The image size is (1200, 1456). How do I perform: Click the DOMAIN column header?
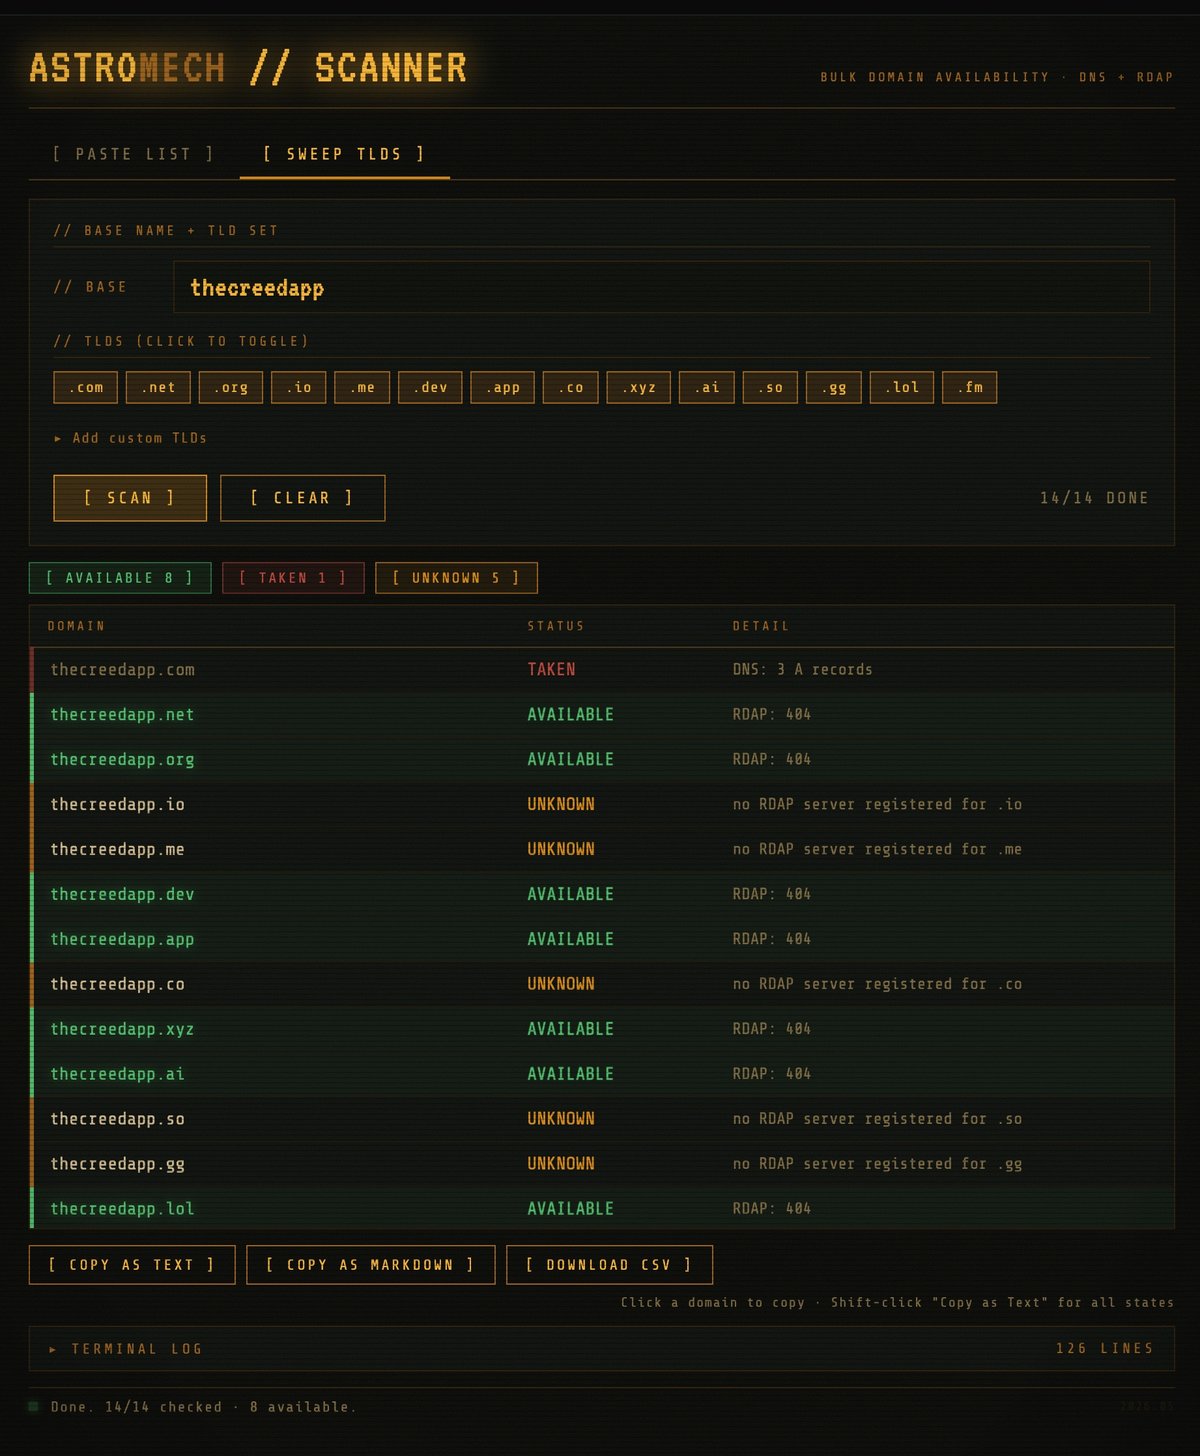click(76, 626)
